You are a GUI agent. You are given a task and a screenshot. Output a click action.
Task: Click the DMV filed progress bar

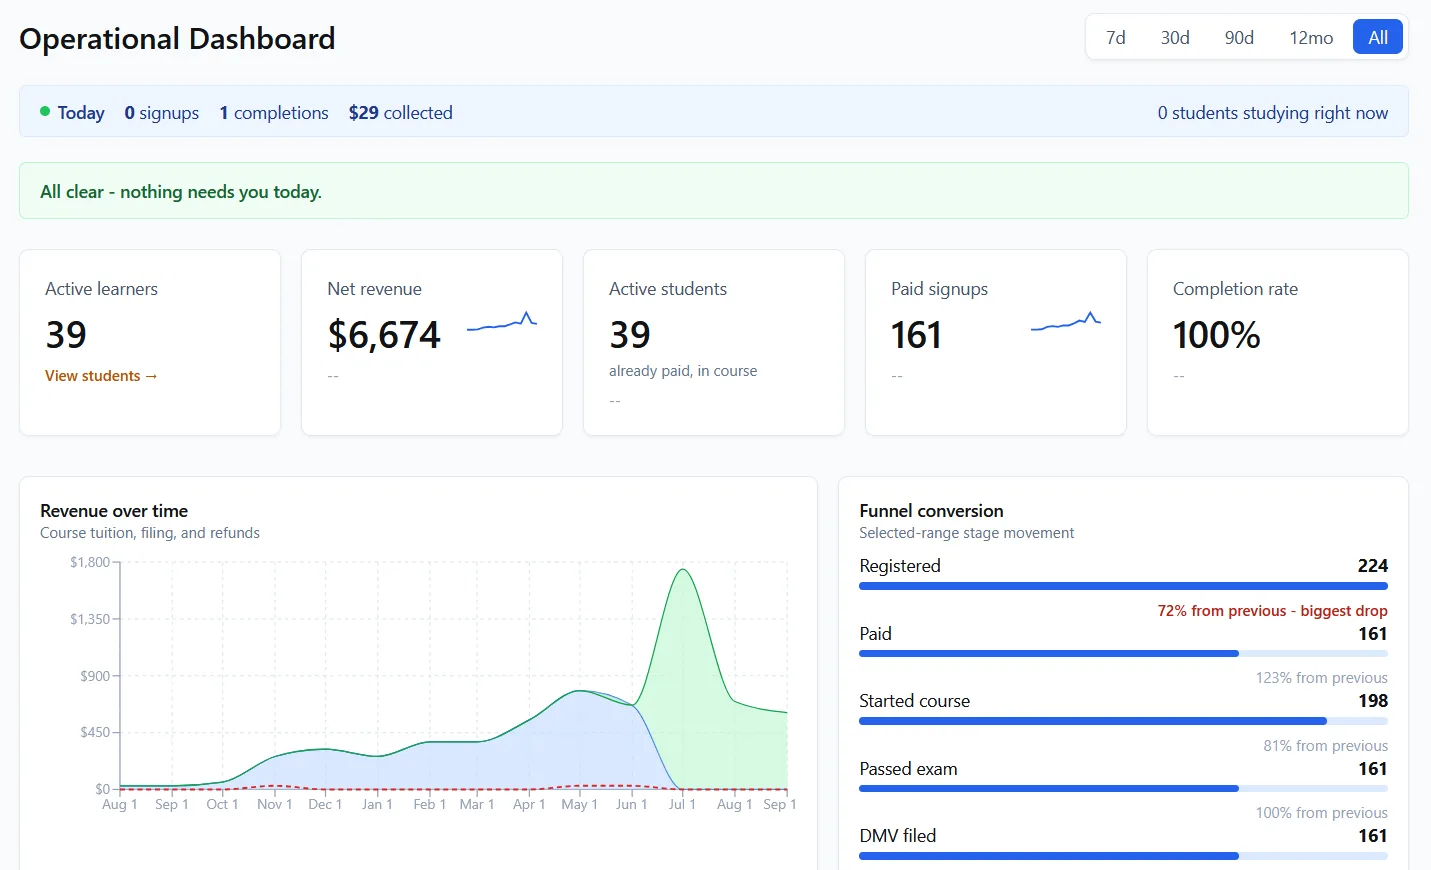pos(1123,856)
